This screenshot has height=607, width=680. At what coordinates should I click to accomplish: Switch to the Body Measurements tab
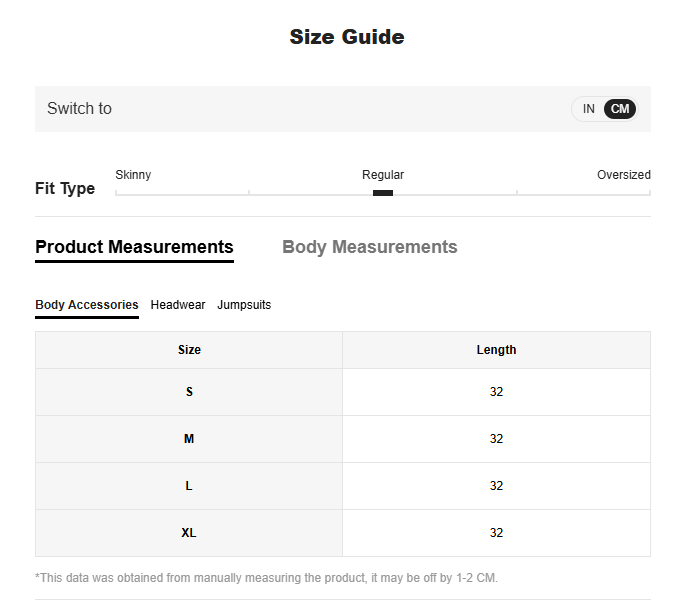point(369,247)
